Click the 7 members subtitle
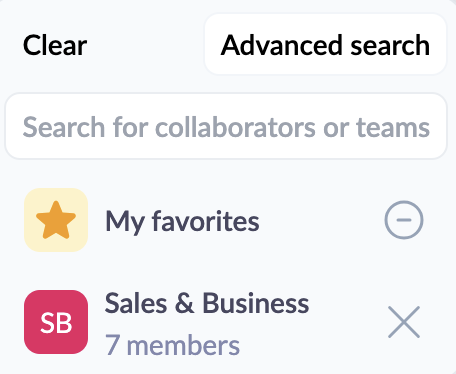Image resolution: width=456 pixels, height=374 pixels. coord(172,345)
